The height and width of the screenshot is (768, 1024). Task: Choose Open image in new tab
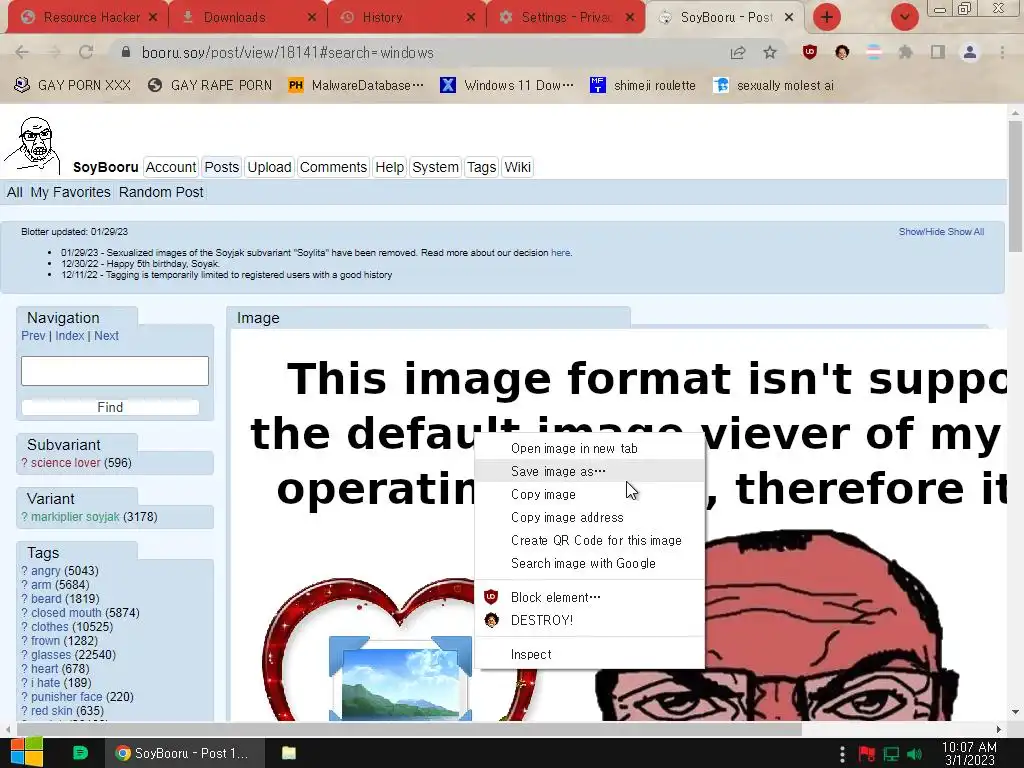point(590,449)
